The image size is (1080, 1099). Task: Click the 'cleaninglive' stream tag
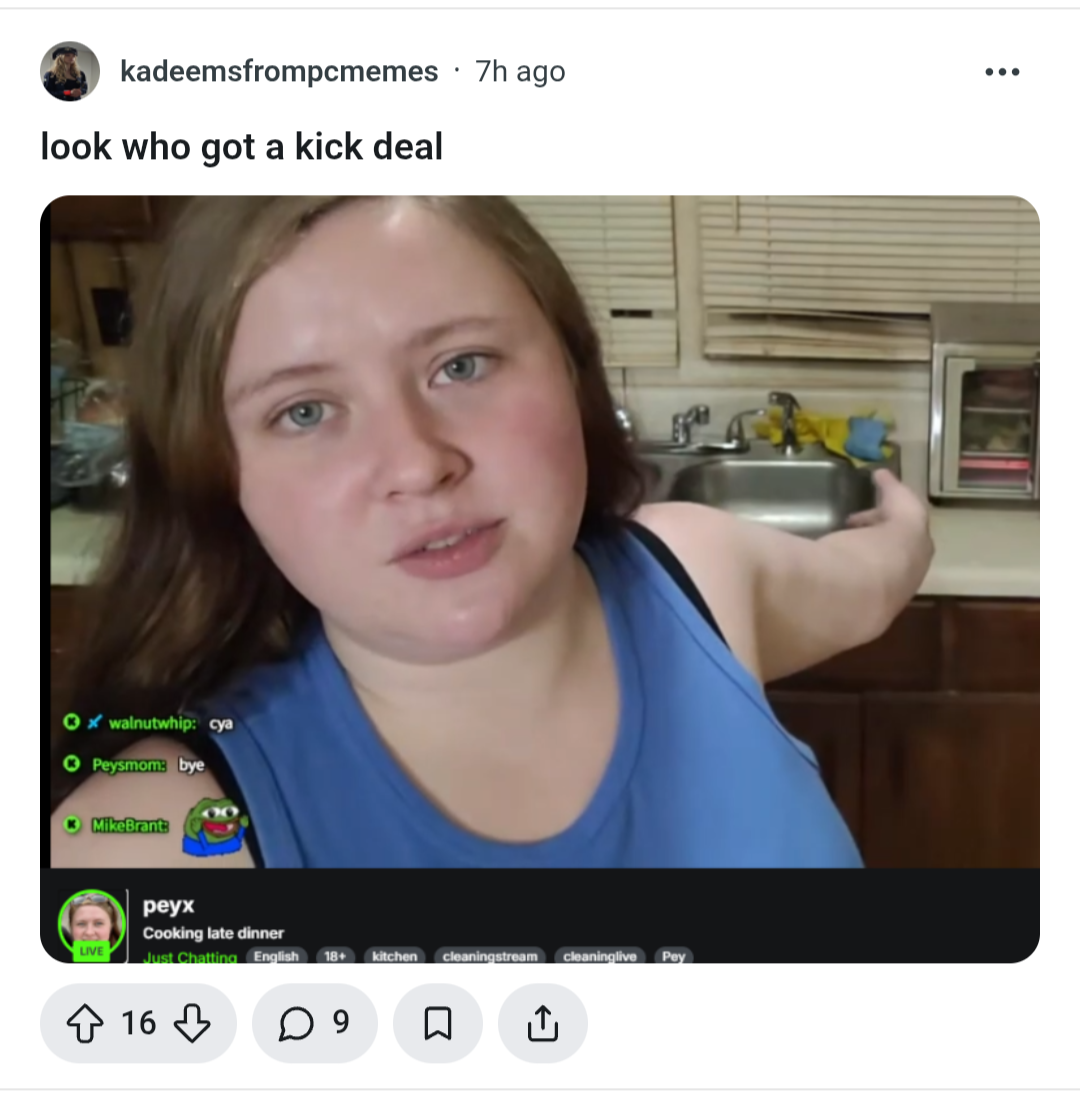(600, 956)
